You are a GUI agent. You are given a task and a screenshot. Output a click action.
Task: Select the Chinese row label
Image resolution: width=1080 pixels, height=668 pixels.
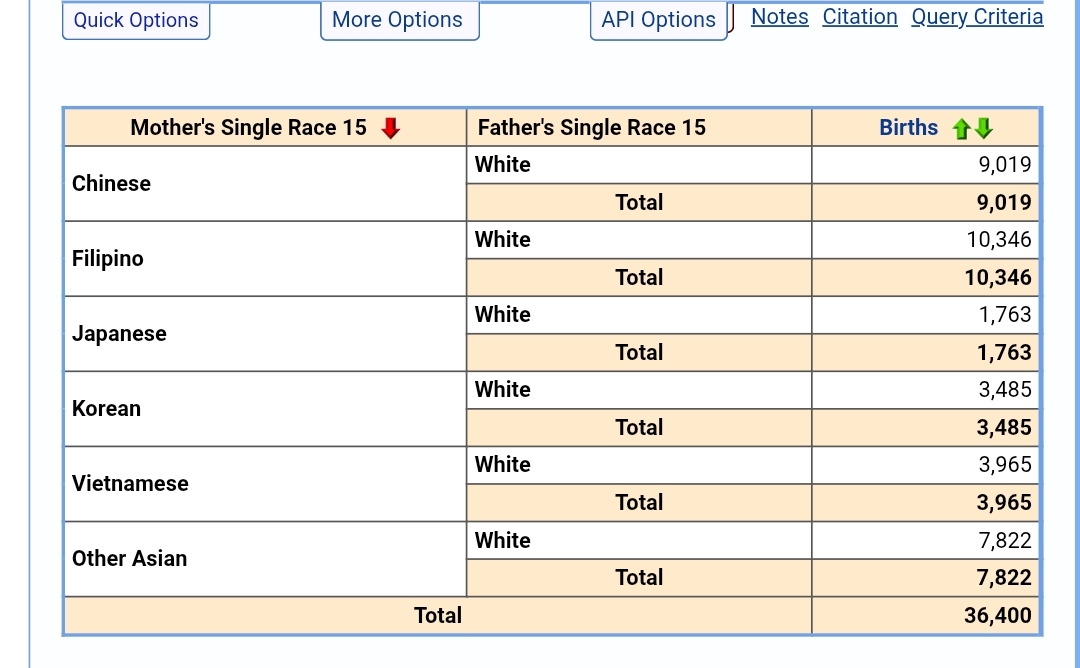(111, 184)
